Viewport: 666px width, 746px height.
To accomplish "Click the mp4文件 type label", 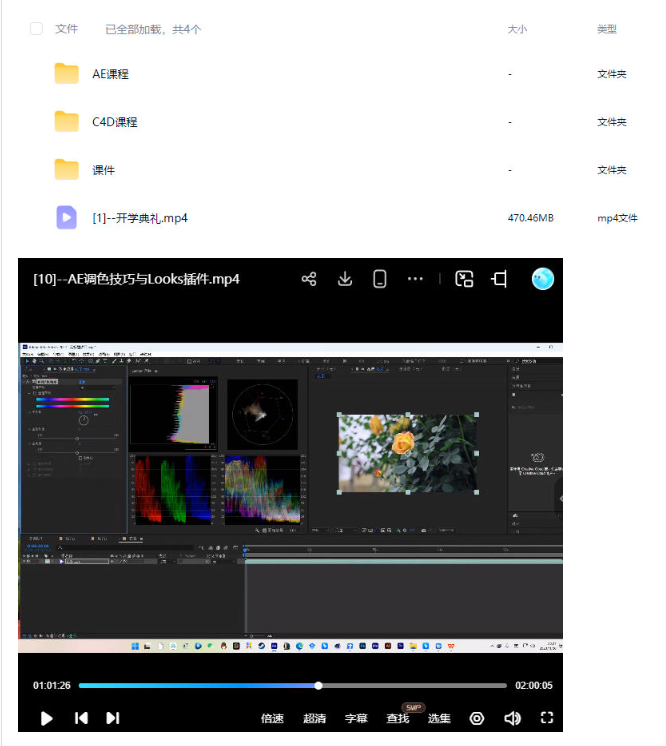I will click(x=617, y=218).
